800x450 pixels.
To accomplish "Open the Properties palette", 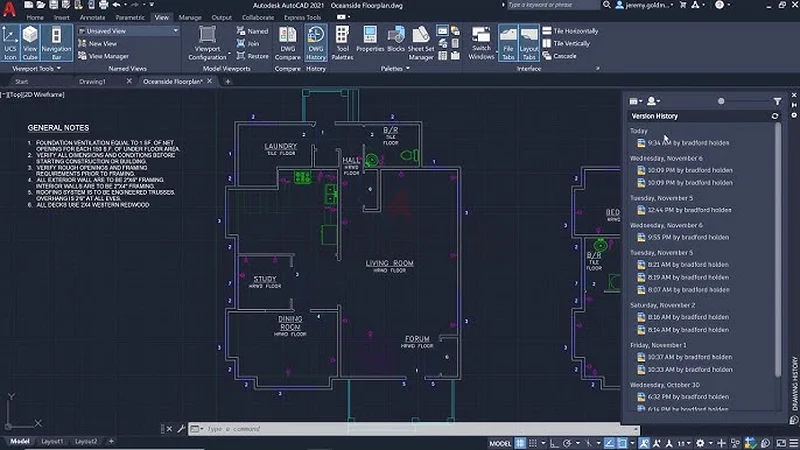I will pos(370,39).
